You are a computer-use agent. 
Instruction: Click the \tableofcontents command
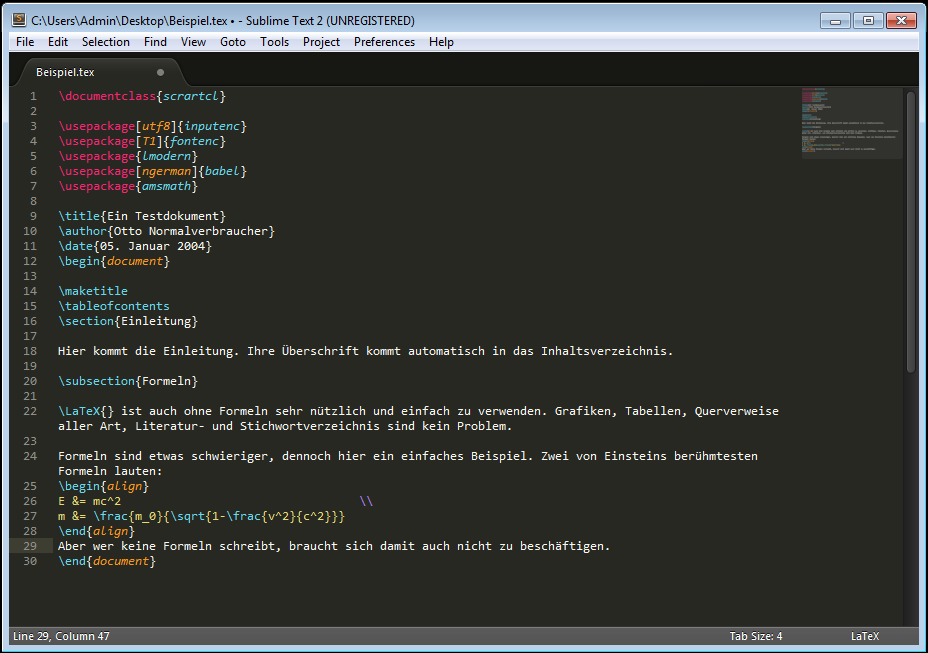click(x=114, y=306)
